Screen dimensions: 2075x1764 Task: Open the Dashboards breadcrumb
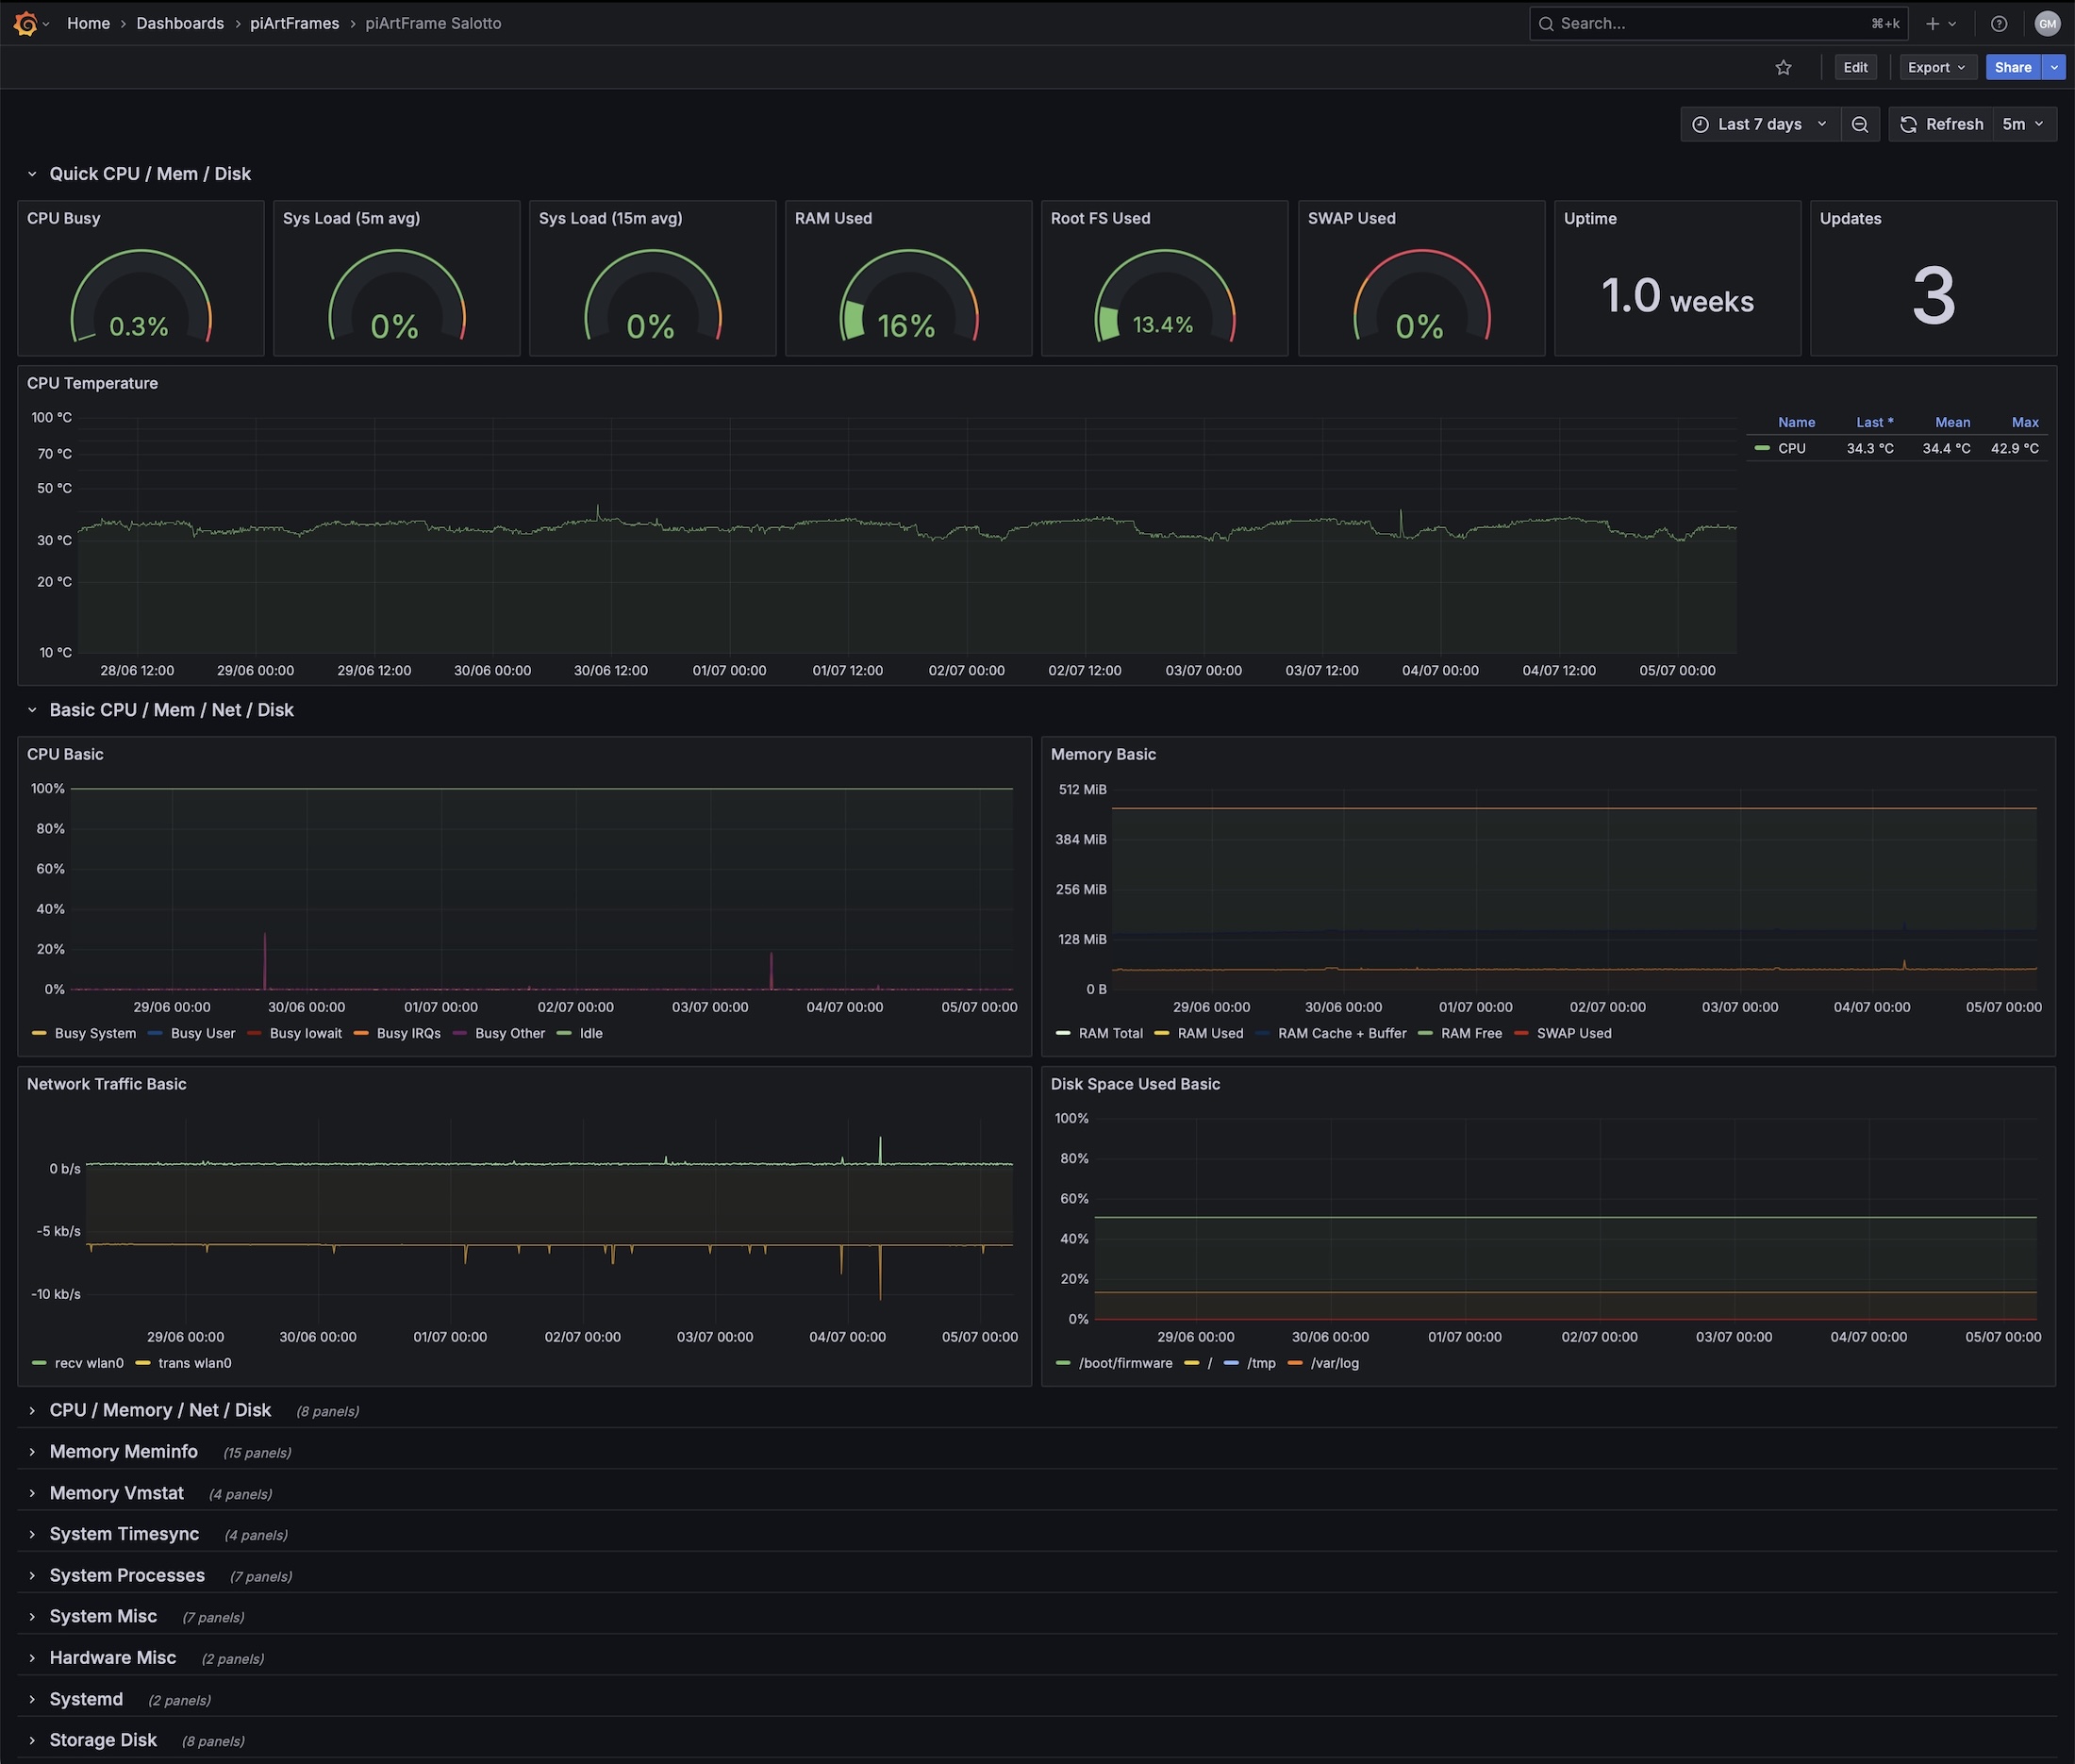tap(180, 24)
